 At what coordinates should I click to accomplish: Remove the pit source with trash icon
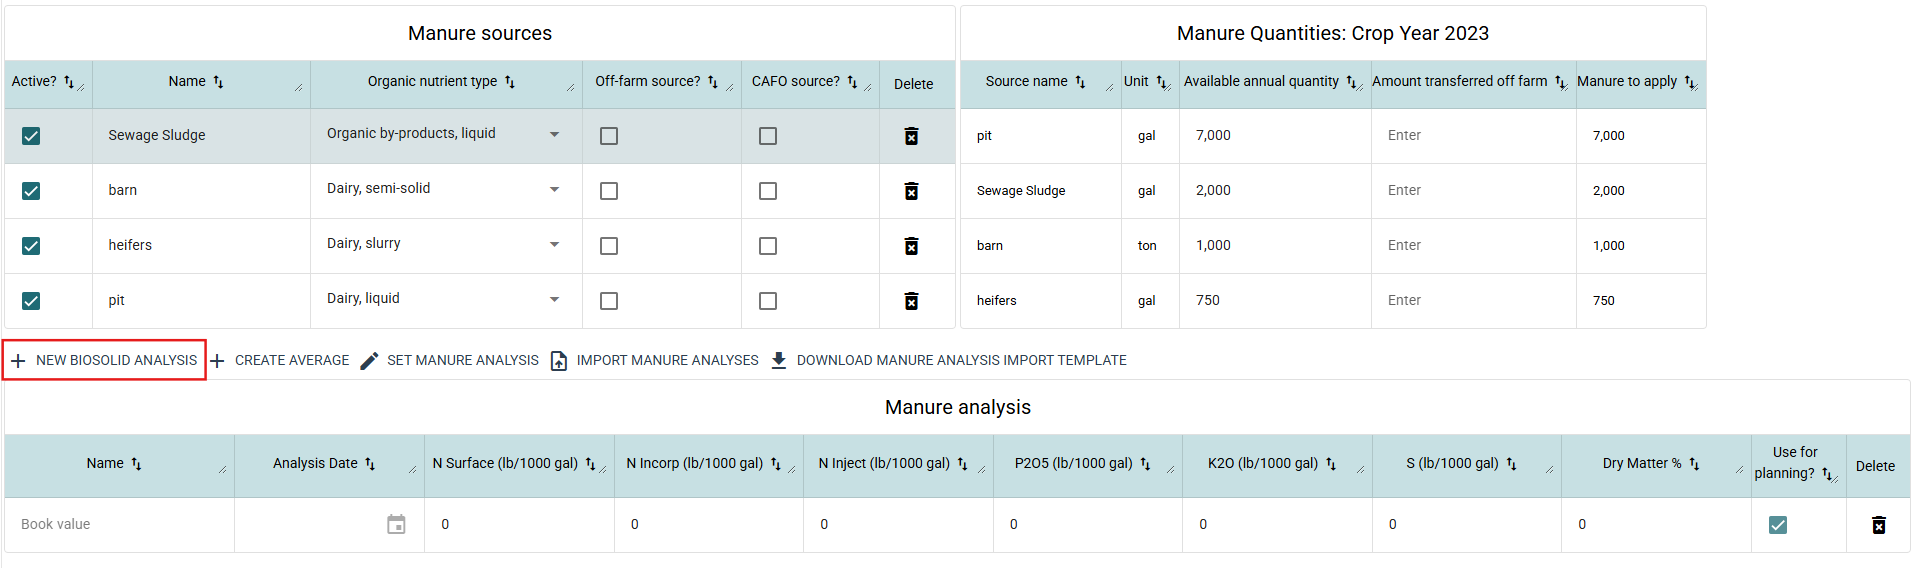pyautogui.click(x=911, y=301)
